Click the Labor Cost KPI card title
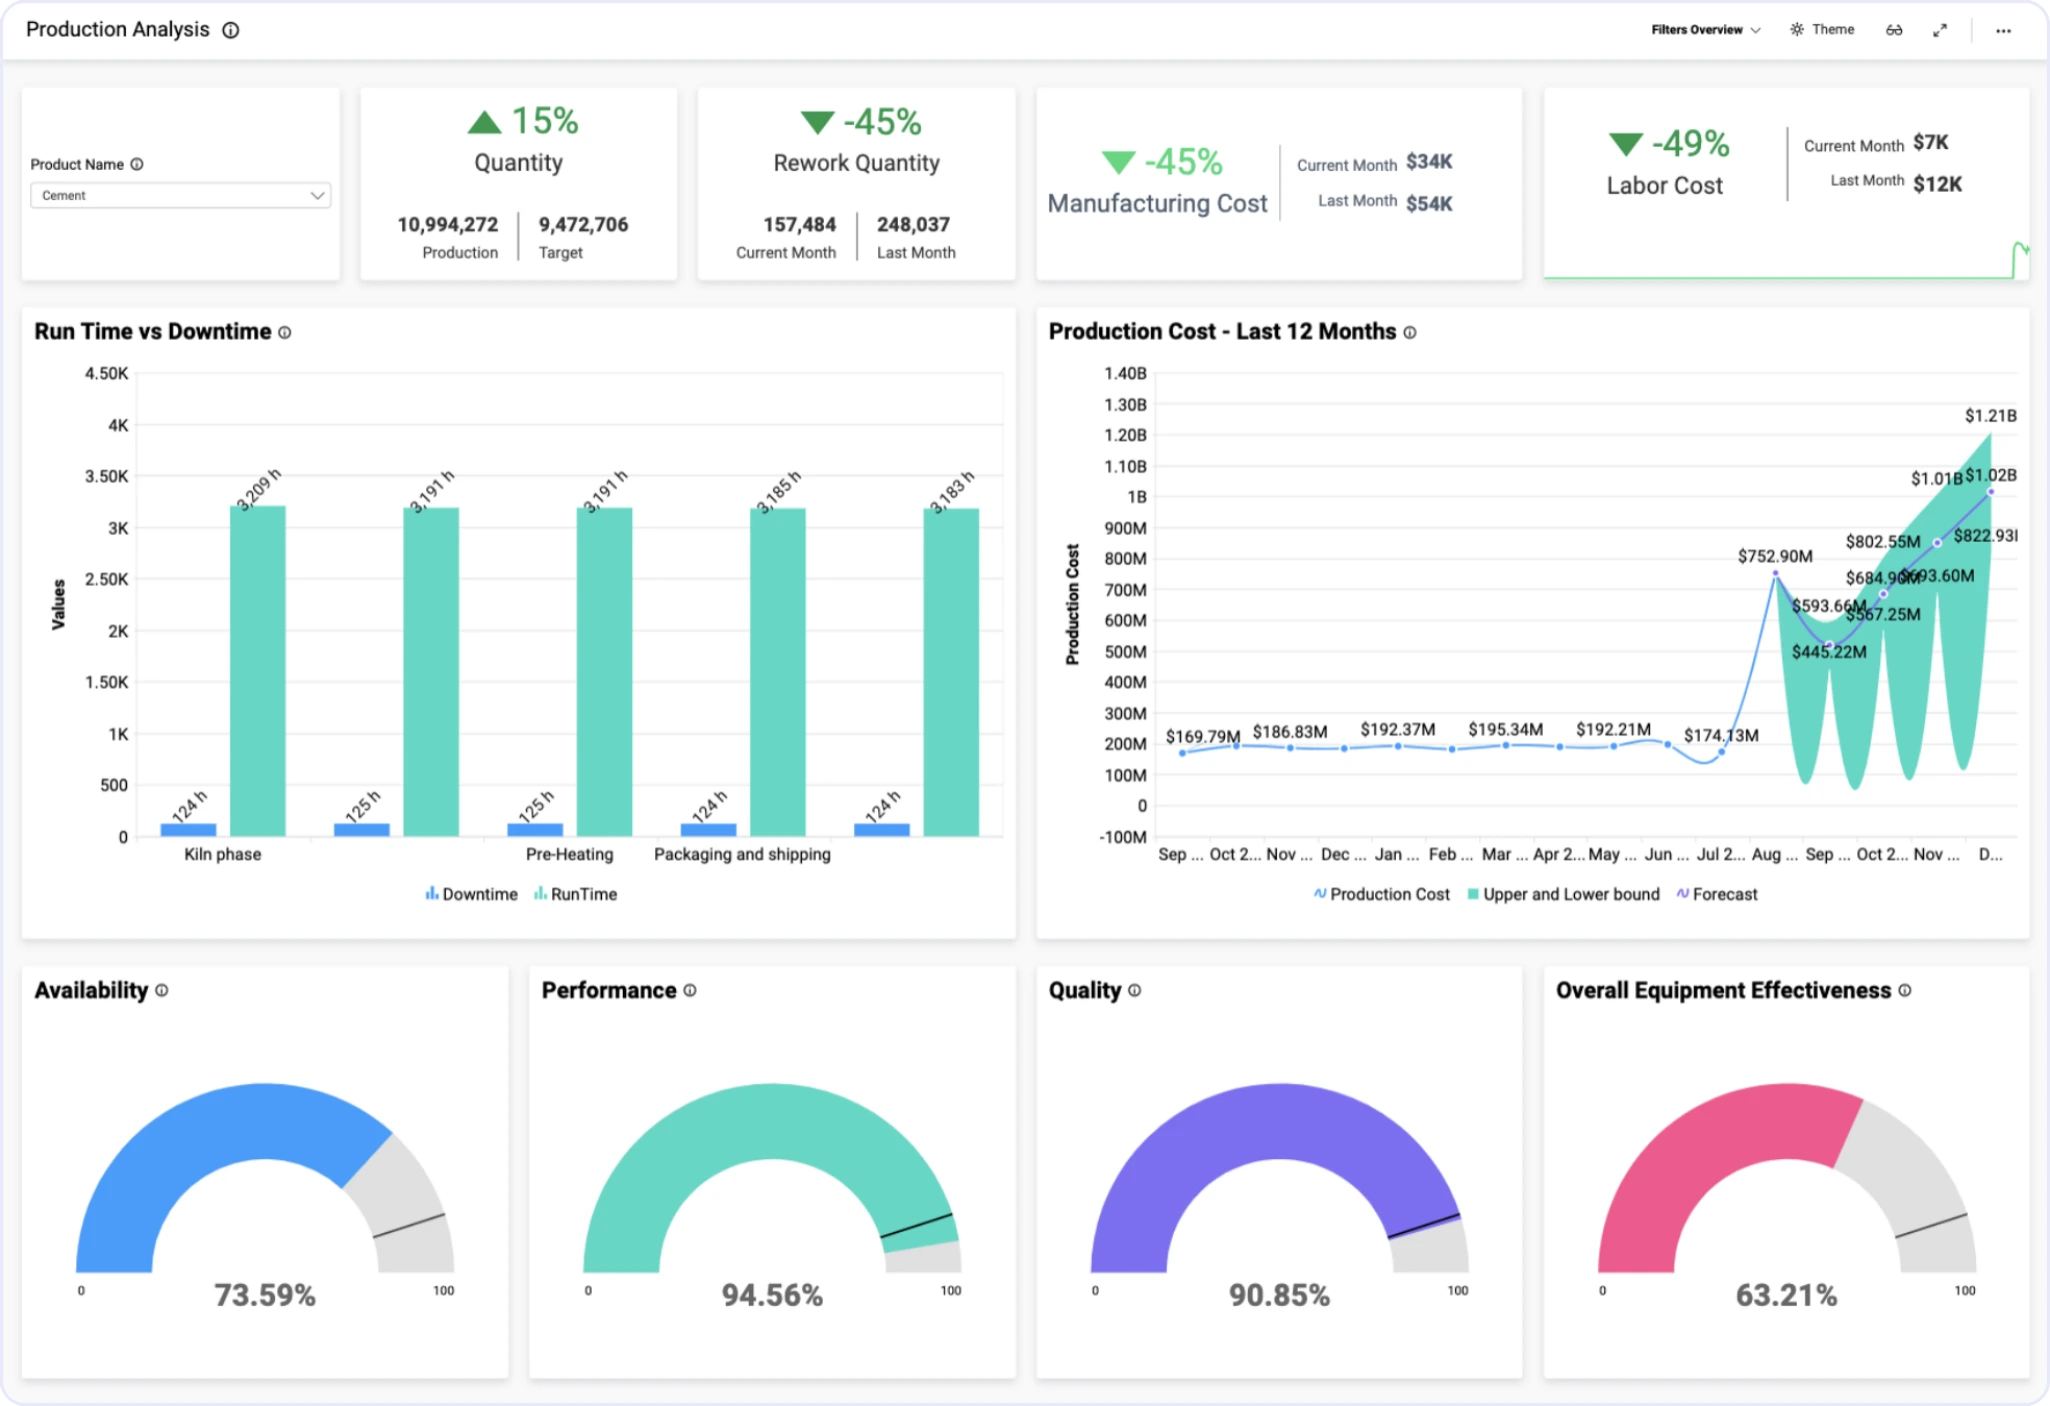Image resolution: width=2050 pixels, height=1406 pixels. click(x=1664, y=186)
